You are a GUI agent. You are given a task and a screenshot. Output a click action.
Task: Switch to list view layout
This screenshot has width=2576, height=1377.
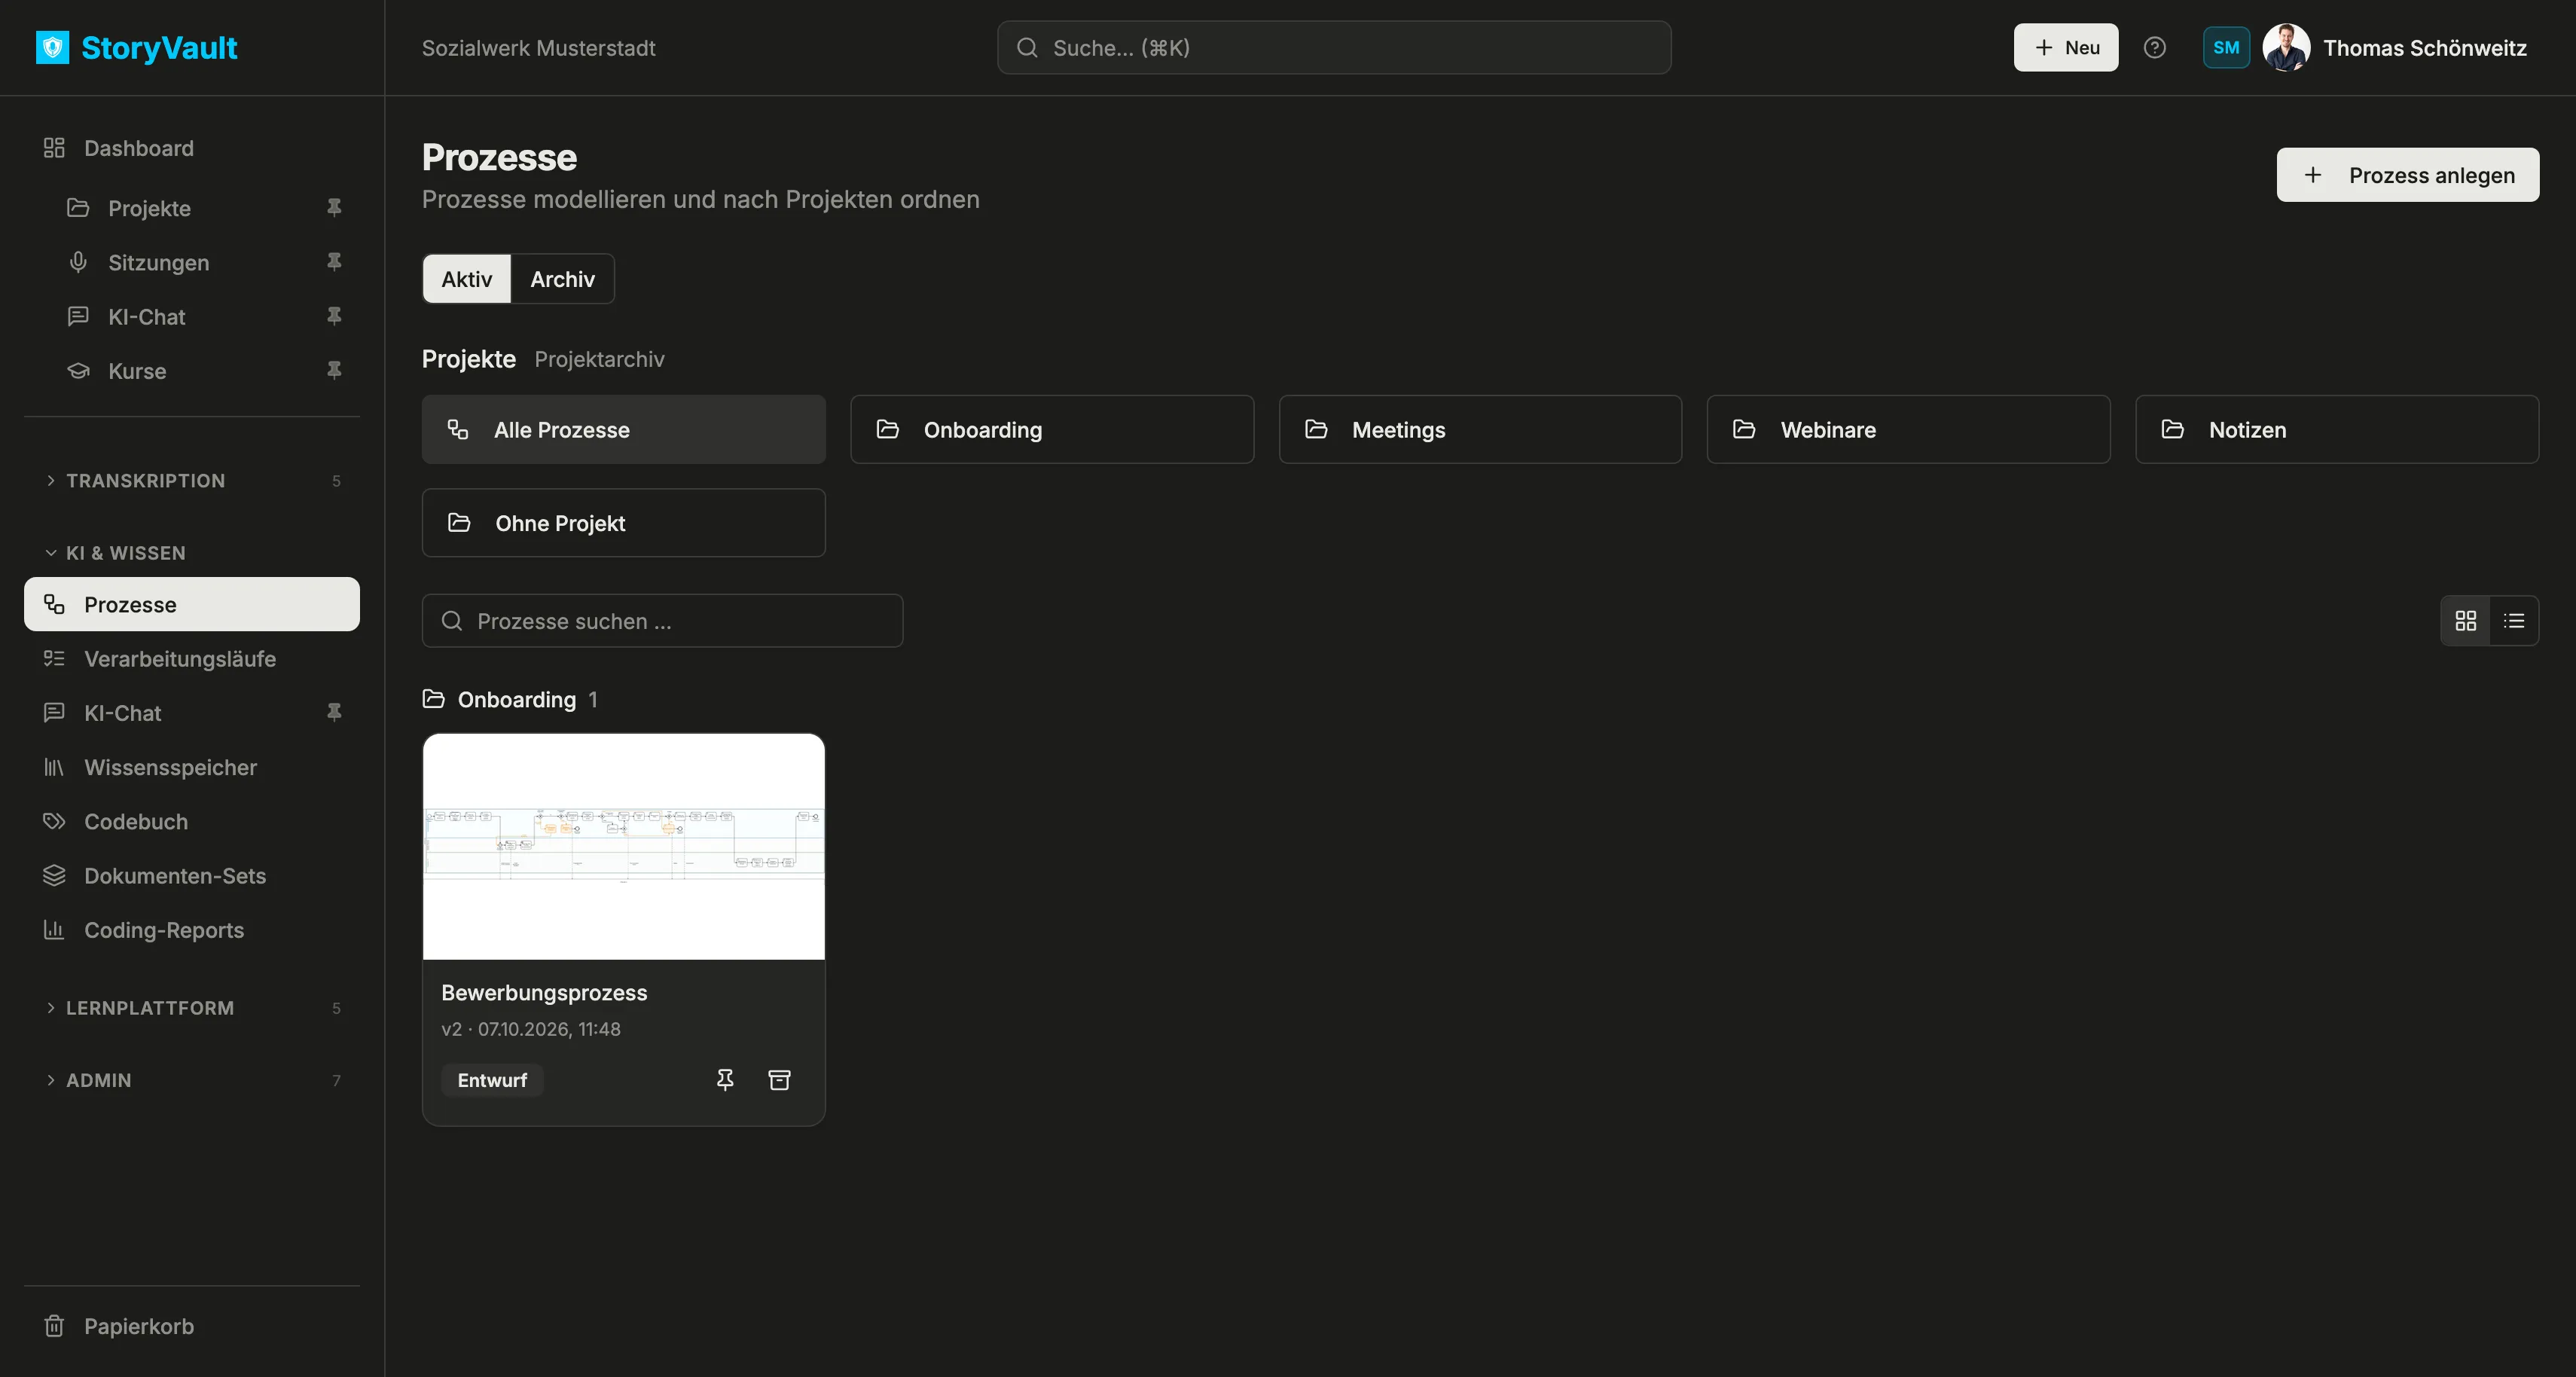point(2514,621)
